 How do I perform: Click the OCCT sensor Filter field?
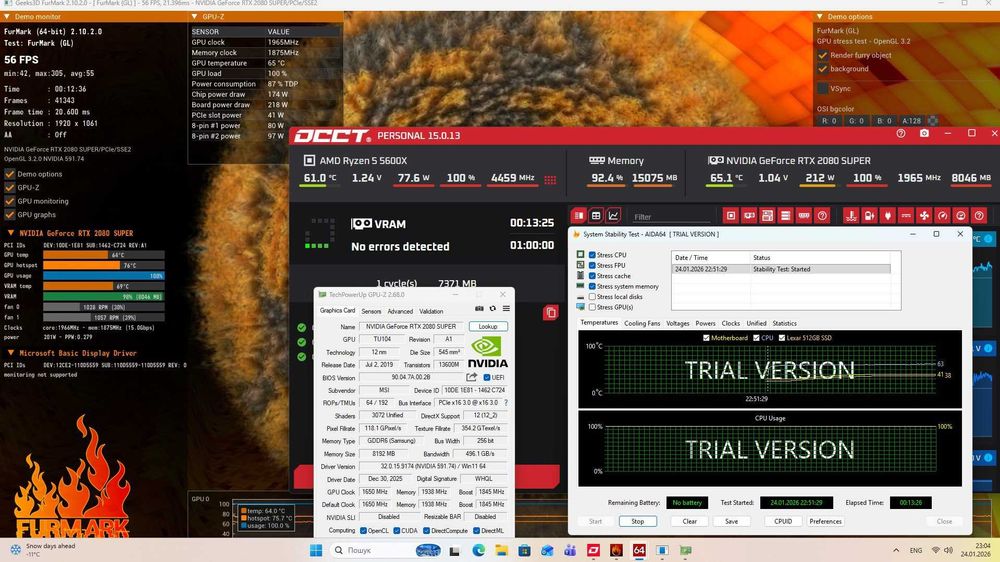673,216
